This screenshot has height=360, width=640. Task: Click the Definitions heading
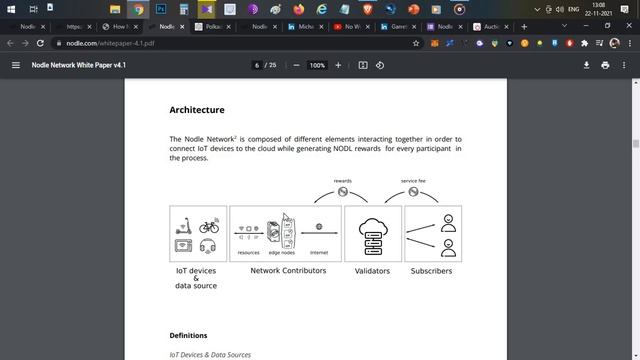click(188, 335)
